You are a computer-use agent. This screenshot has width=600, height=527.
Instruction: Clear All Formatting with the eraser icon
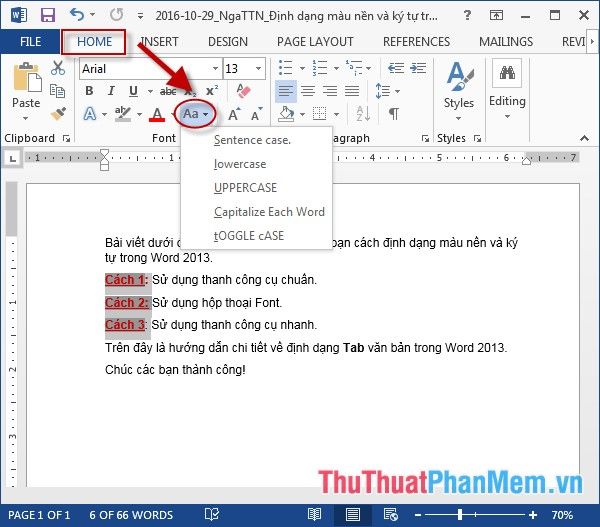[243, 91]
